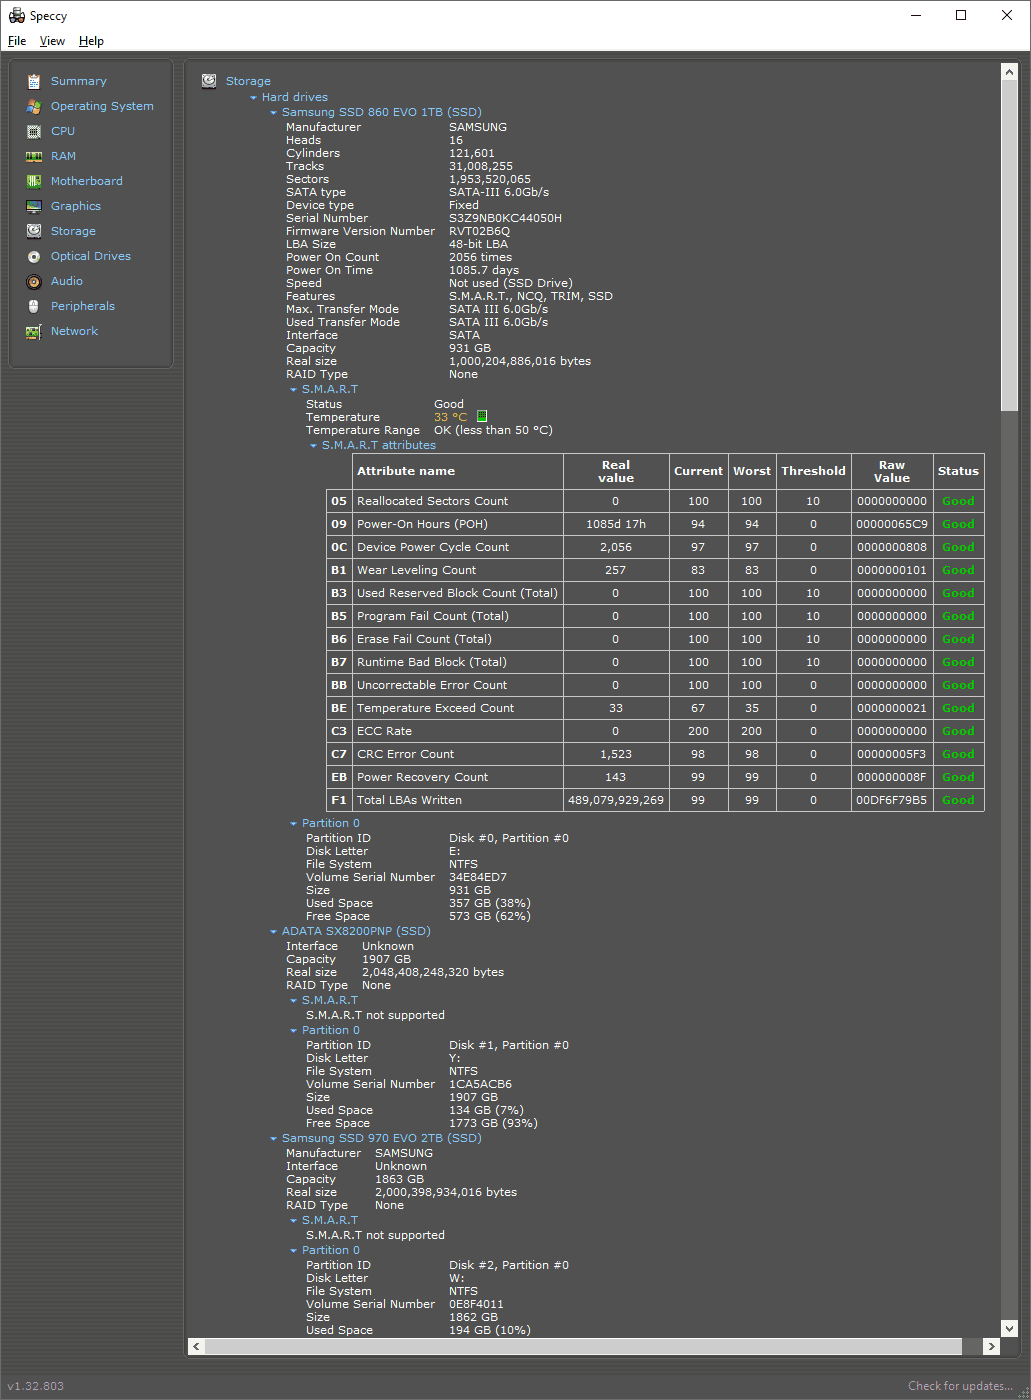This screenshot has width=1031, height=1400.
Task: Click the Storage header drive icon
Action: [209, 81]
